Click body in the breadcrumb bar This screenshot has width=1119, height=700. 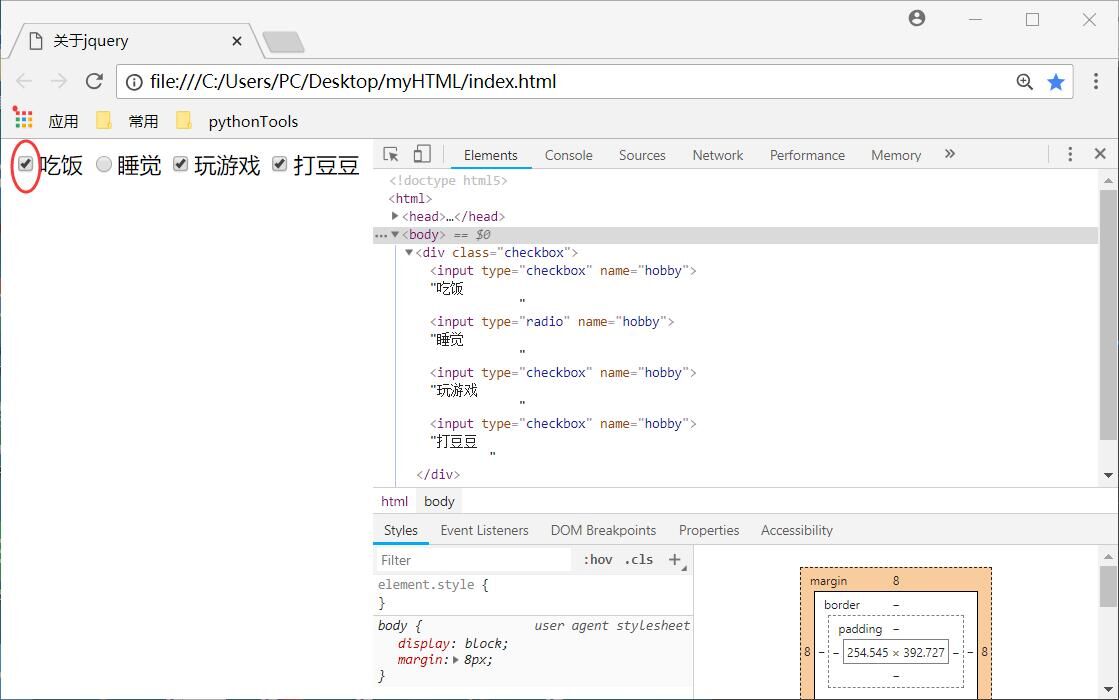click(x=439, y=502)
